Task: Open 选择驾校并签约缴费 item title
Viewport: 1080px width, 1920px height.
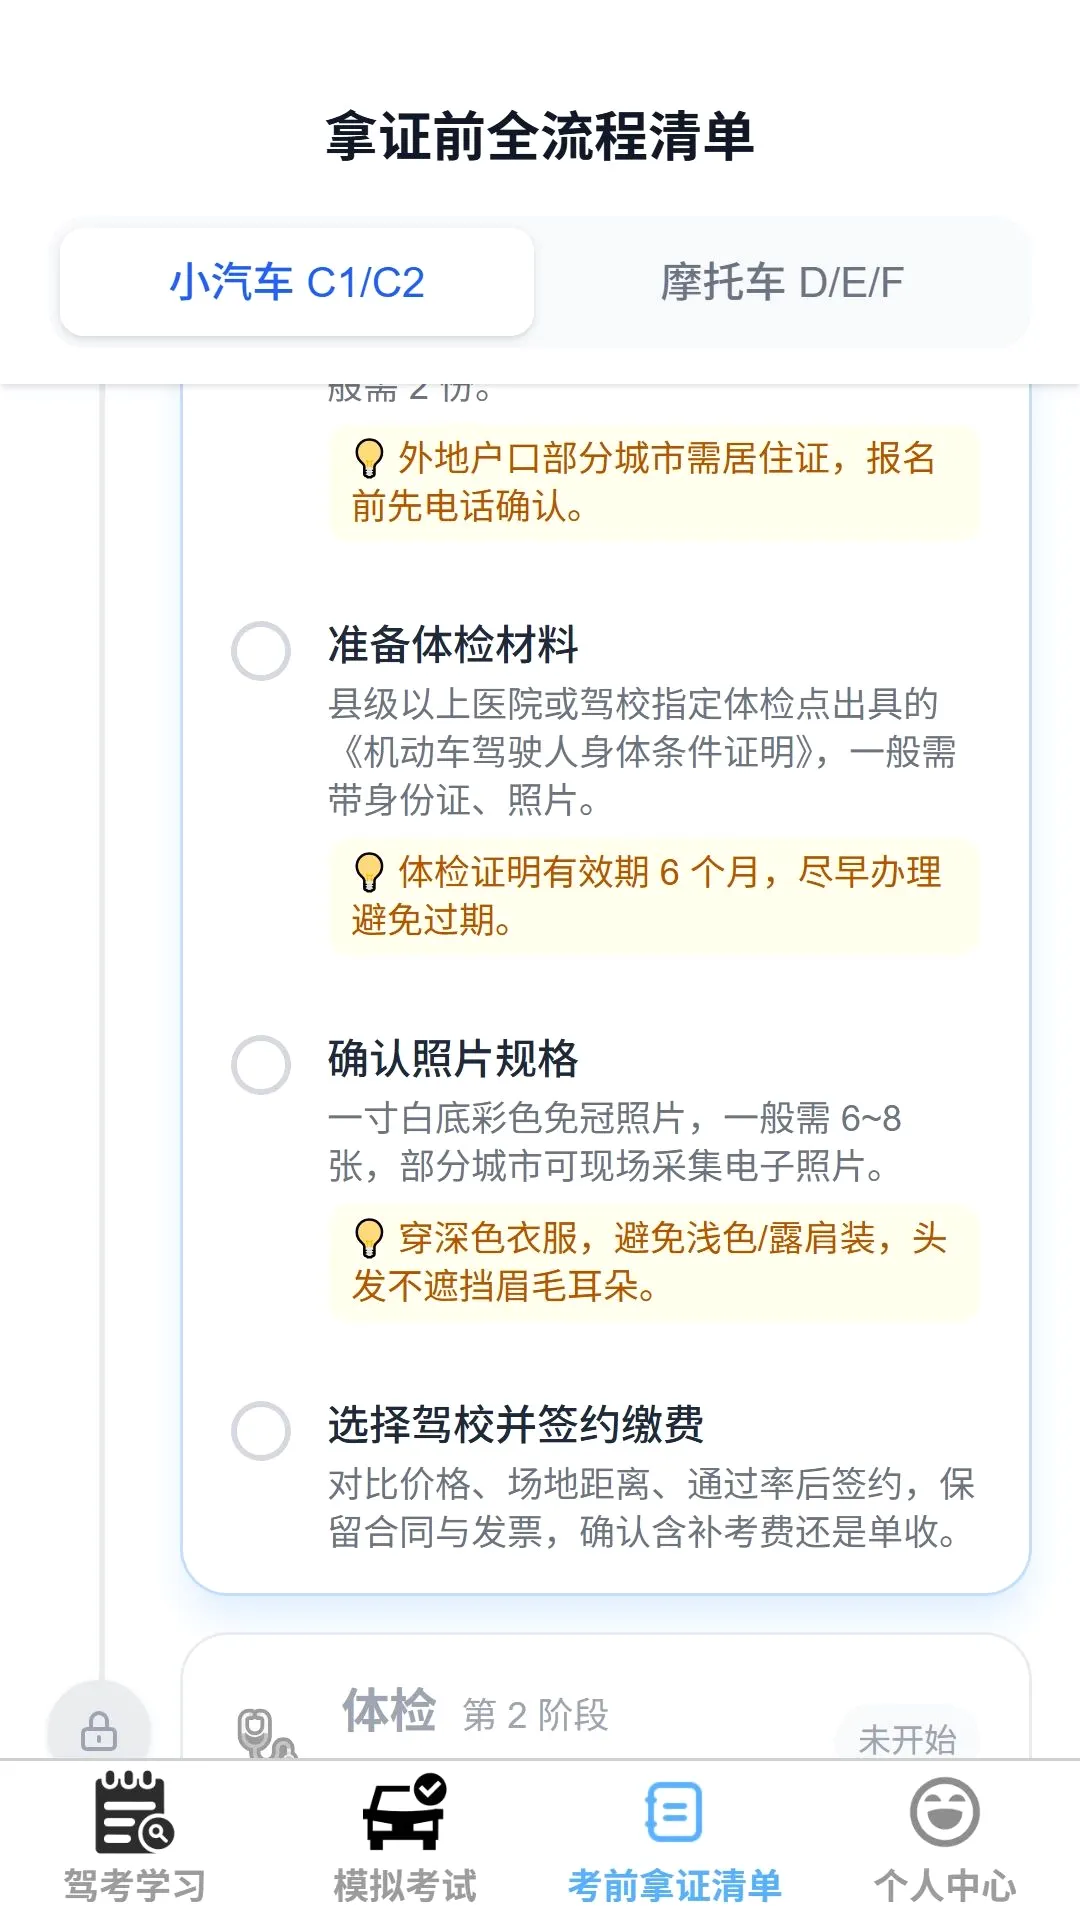Action: pos(516,1425)
